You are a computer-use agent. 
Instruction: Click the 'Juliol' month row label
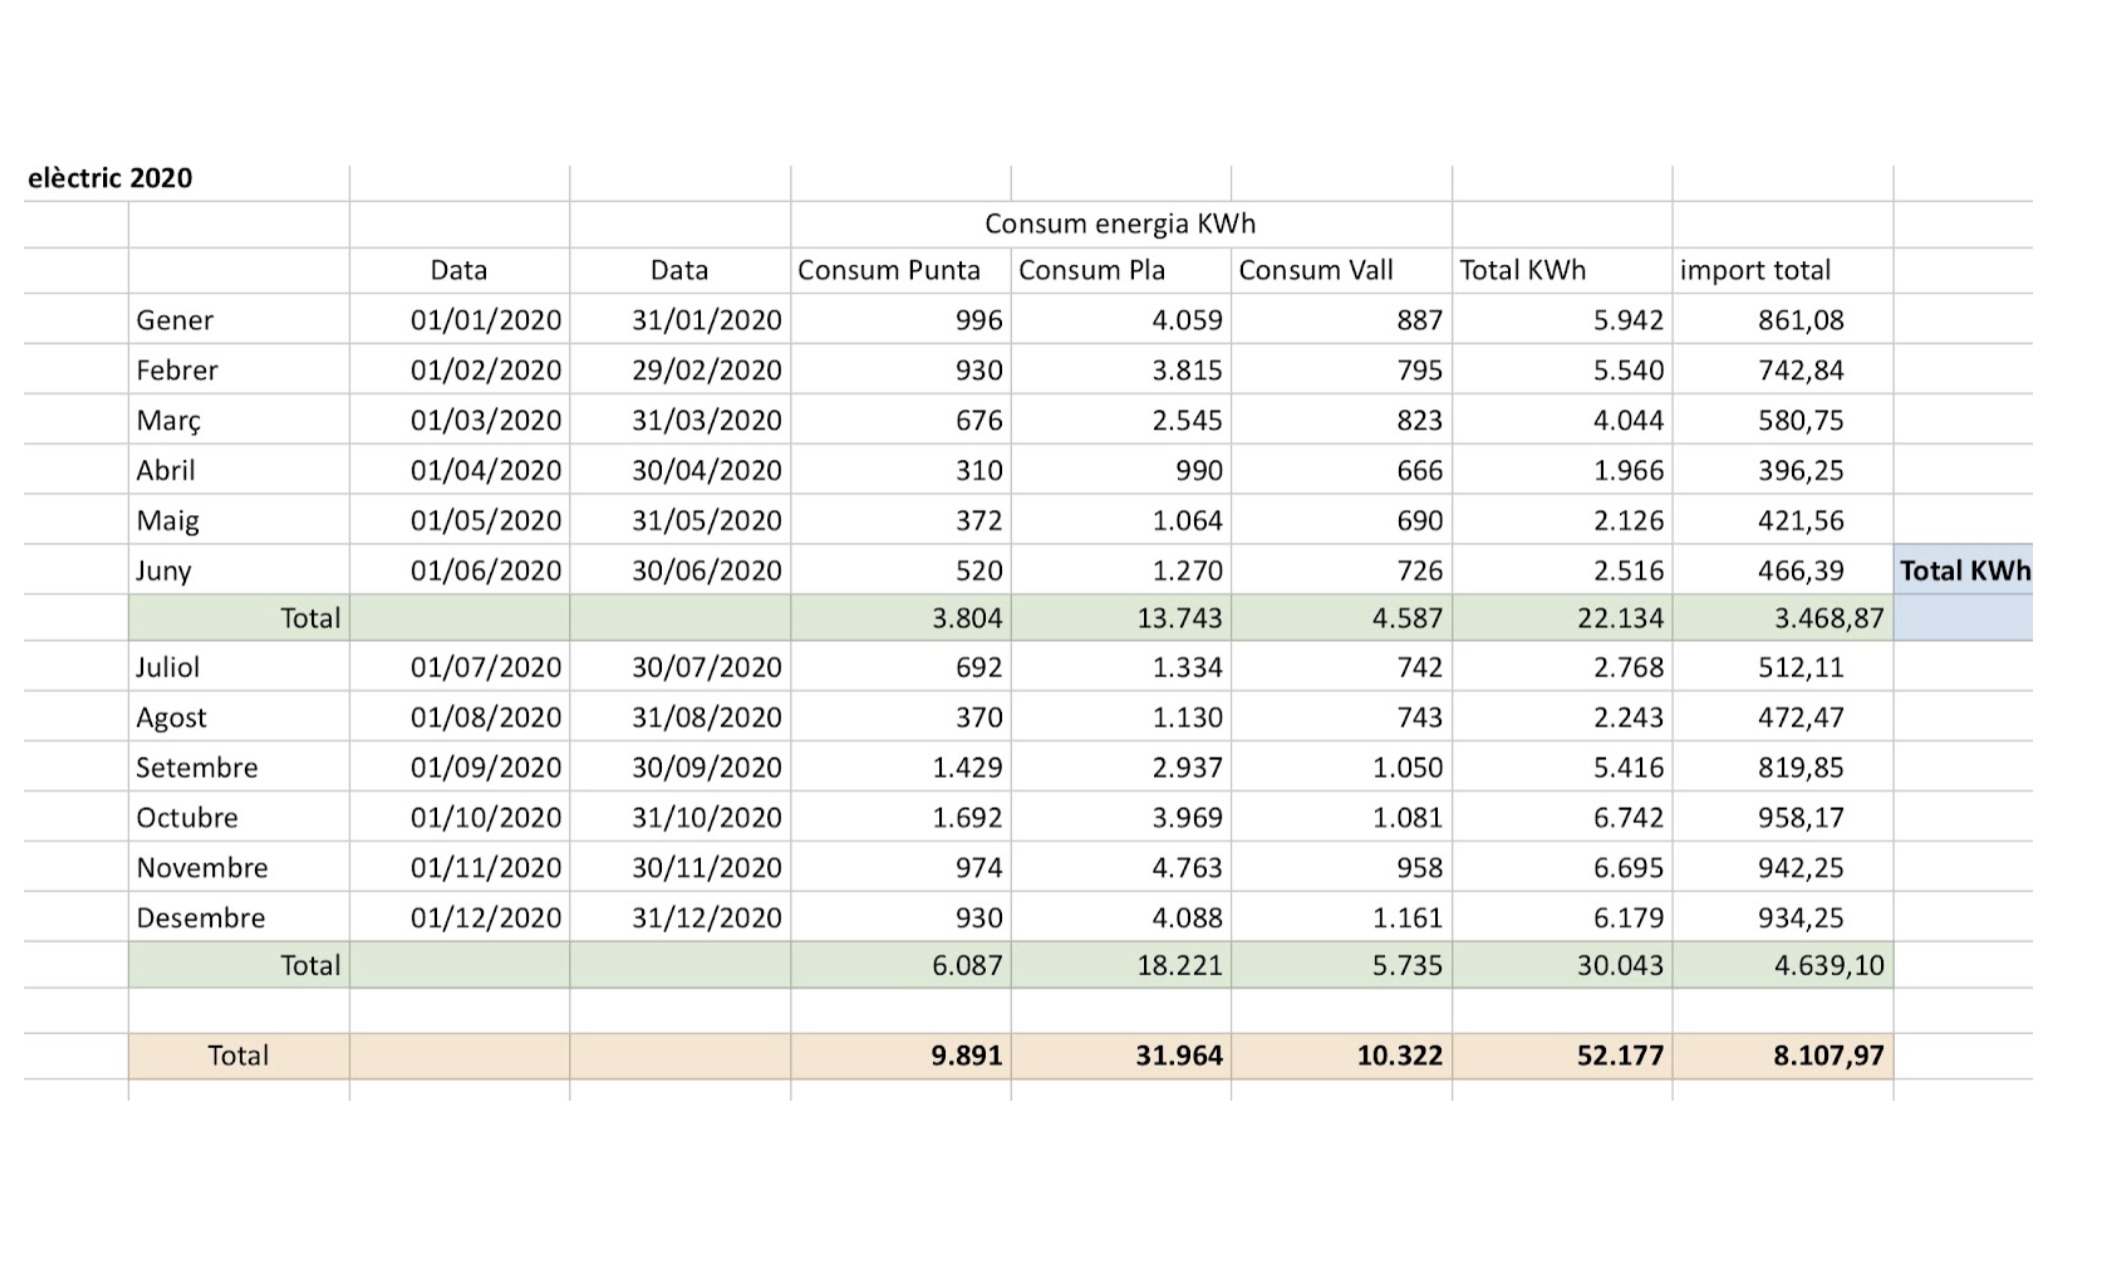pos(168,668)
